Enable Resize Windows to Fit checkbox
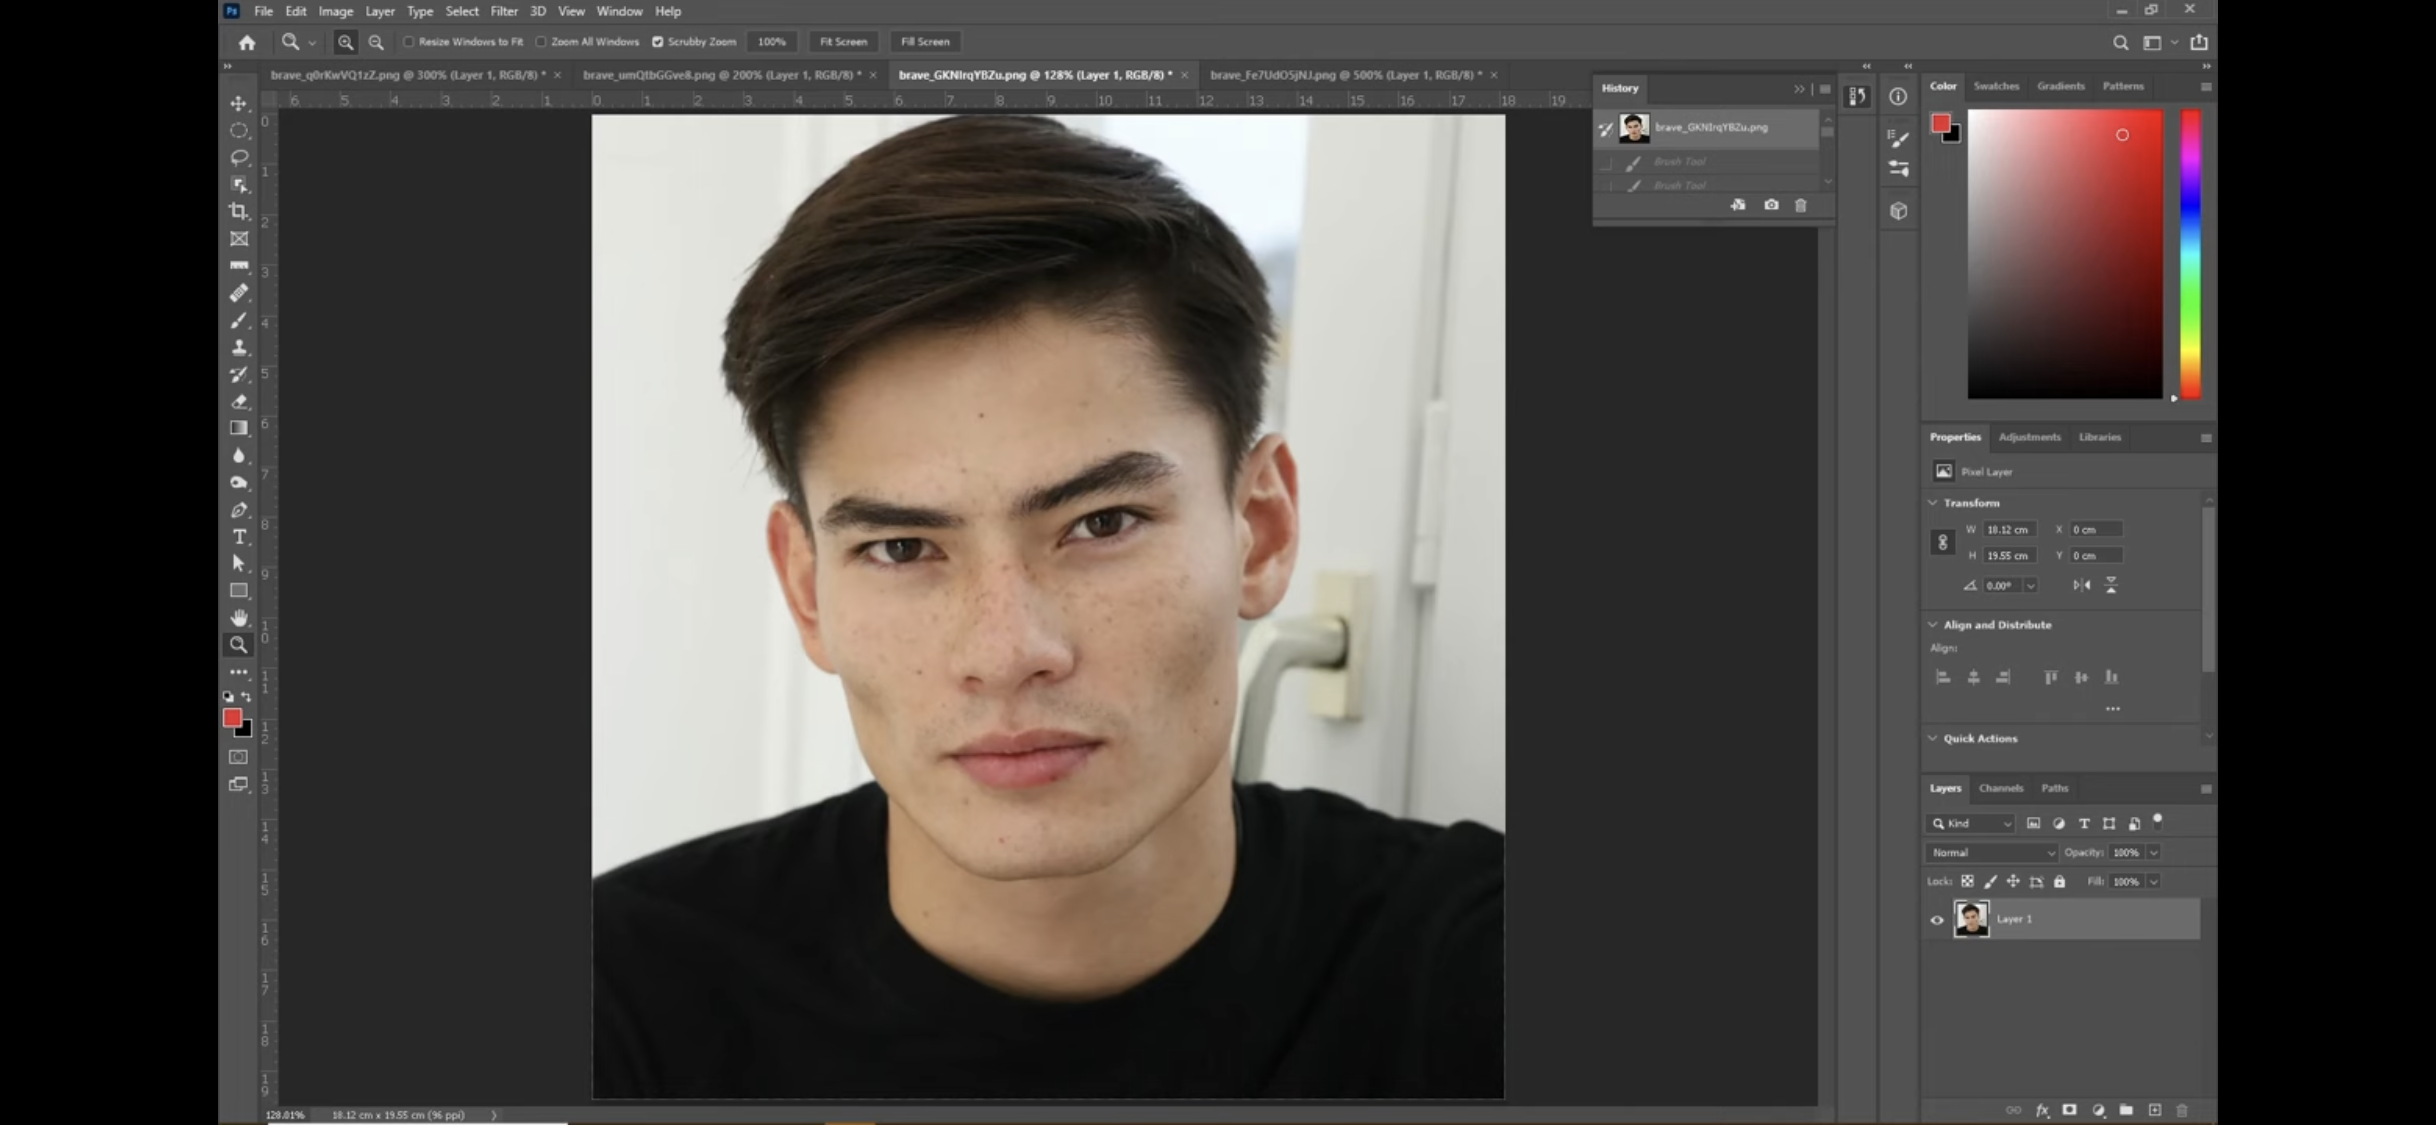2436x1125 pixels. point(408,42)
